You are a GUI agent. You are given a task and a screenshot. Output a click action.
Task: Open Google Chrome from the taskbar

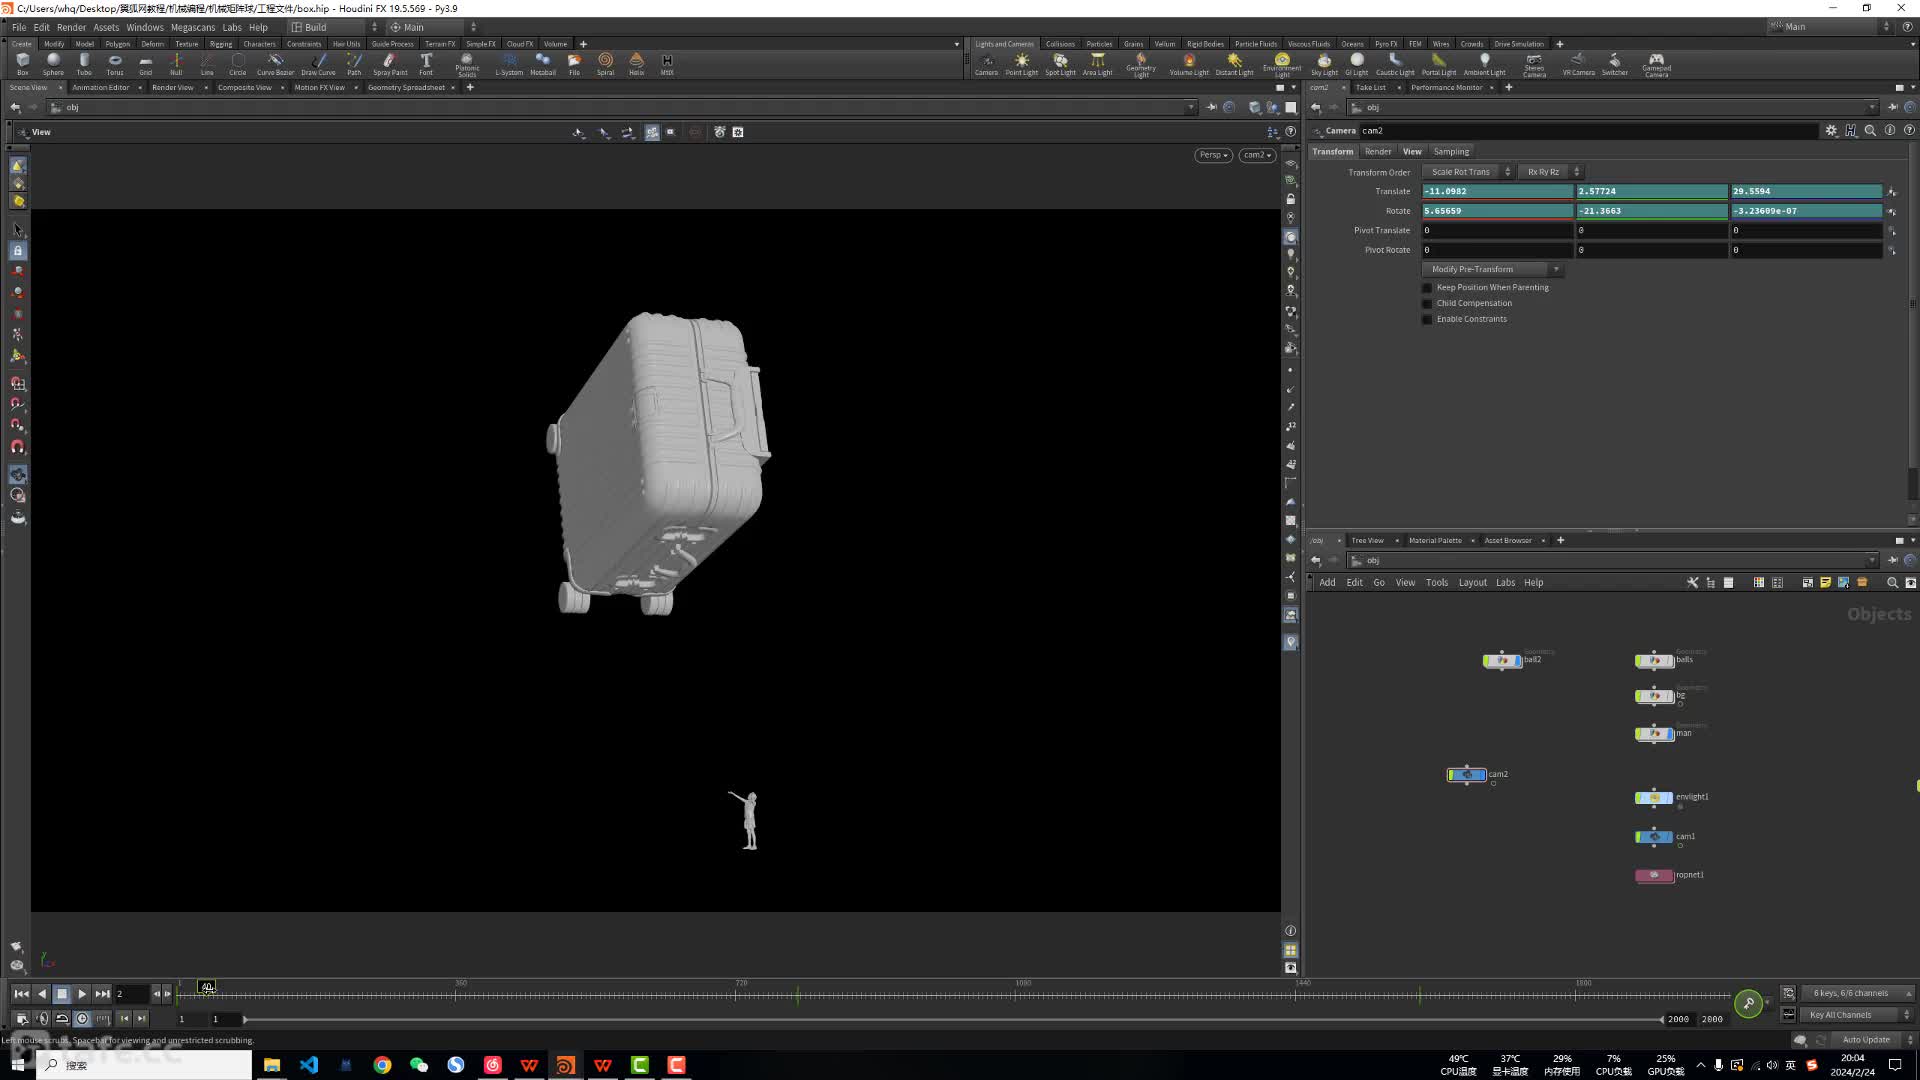click(382, 1065)
